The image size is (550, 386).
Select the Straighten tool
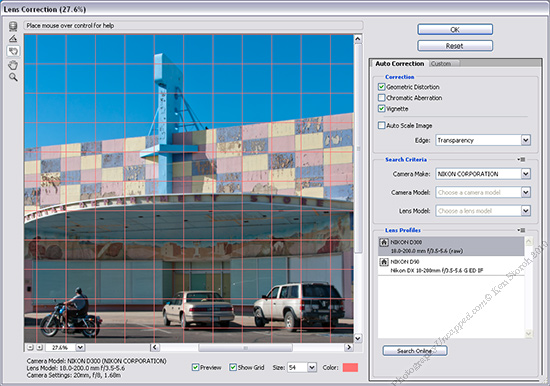click(x=13, y=38)
